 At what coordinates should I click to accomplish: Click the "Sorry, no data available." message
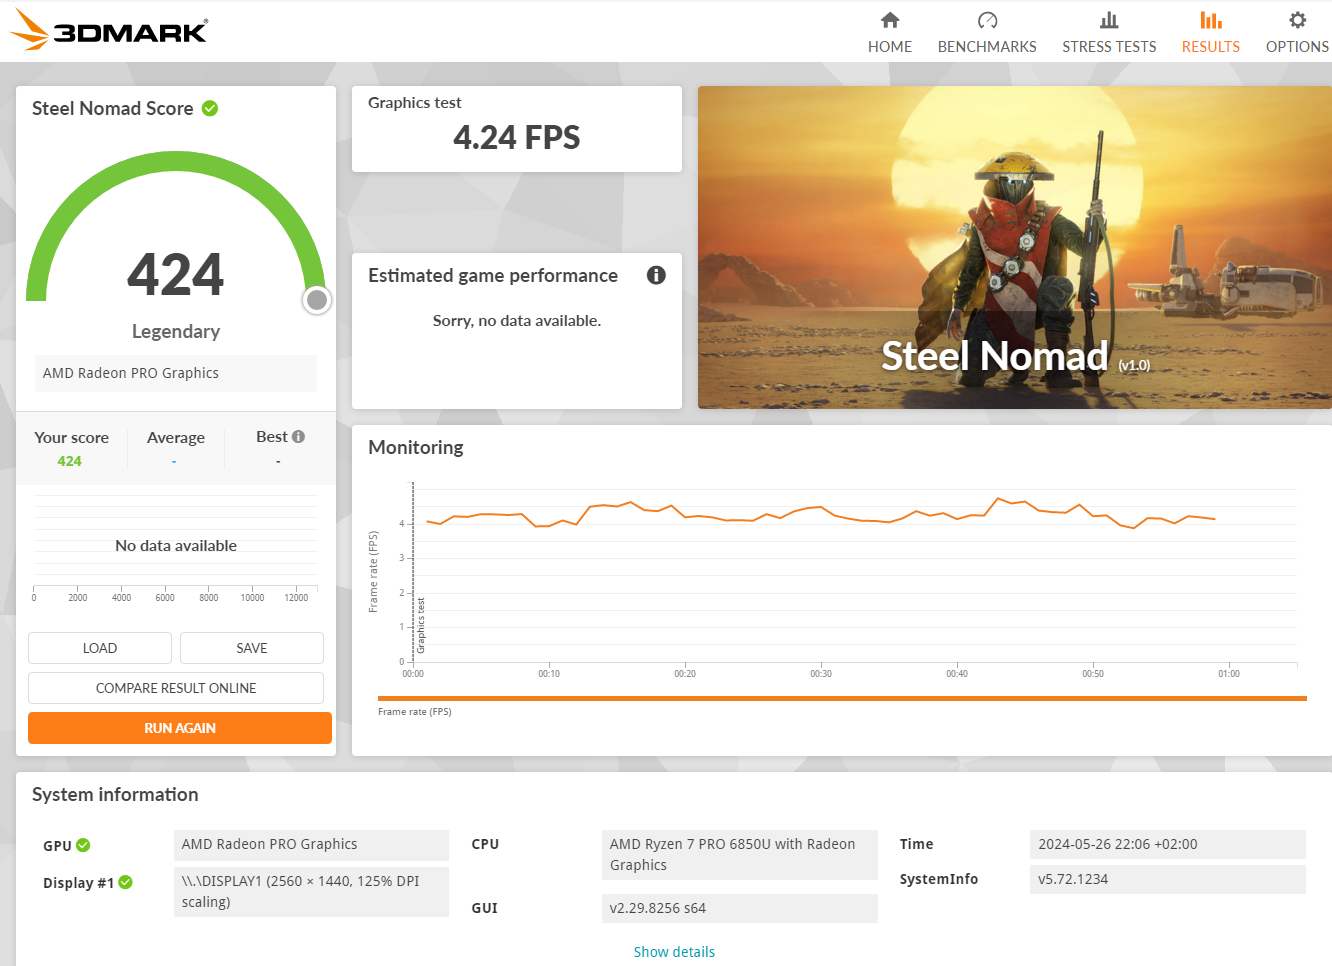pos(517,321)
